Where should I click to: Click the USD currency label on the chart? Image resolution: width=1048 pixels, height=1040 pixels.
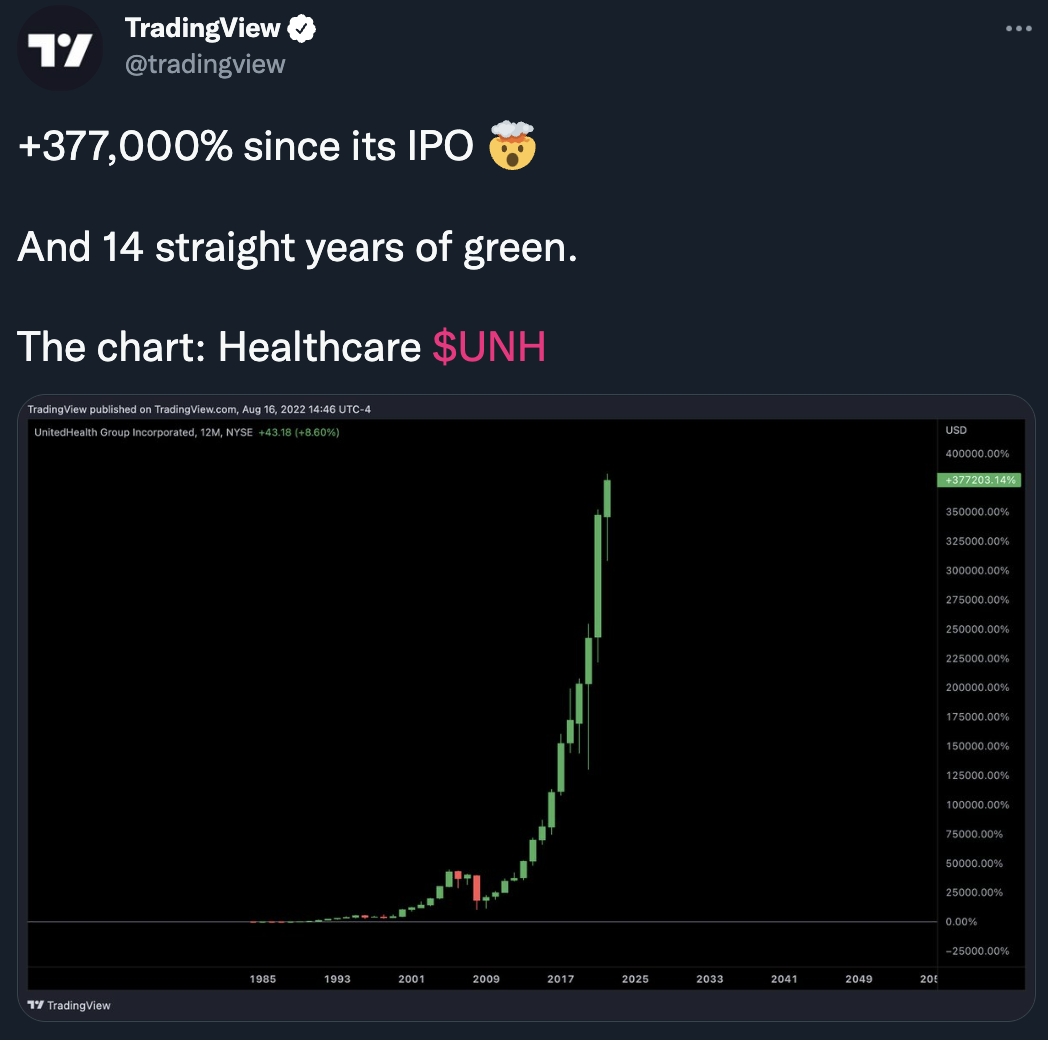tap(956, 430)
